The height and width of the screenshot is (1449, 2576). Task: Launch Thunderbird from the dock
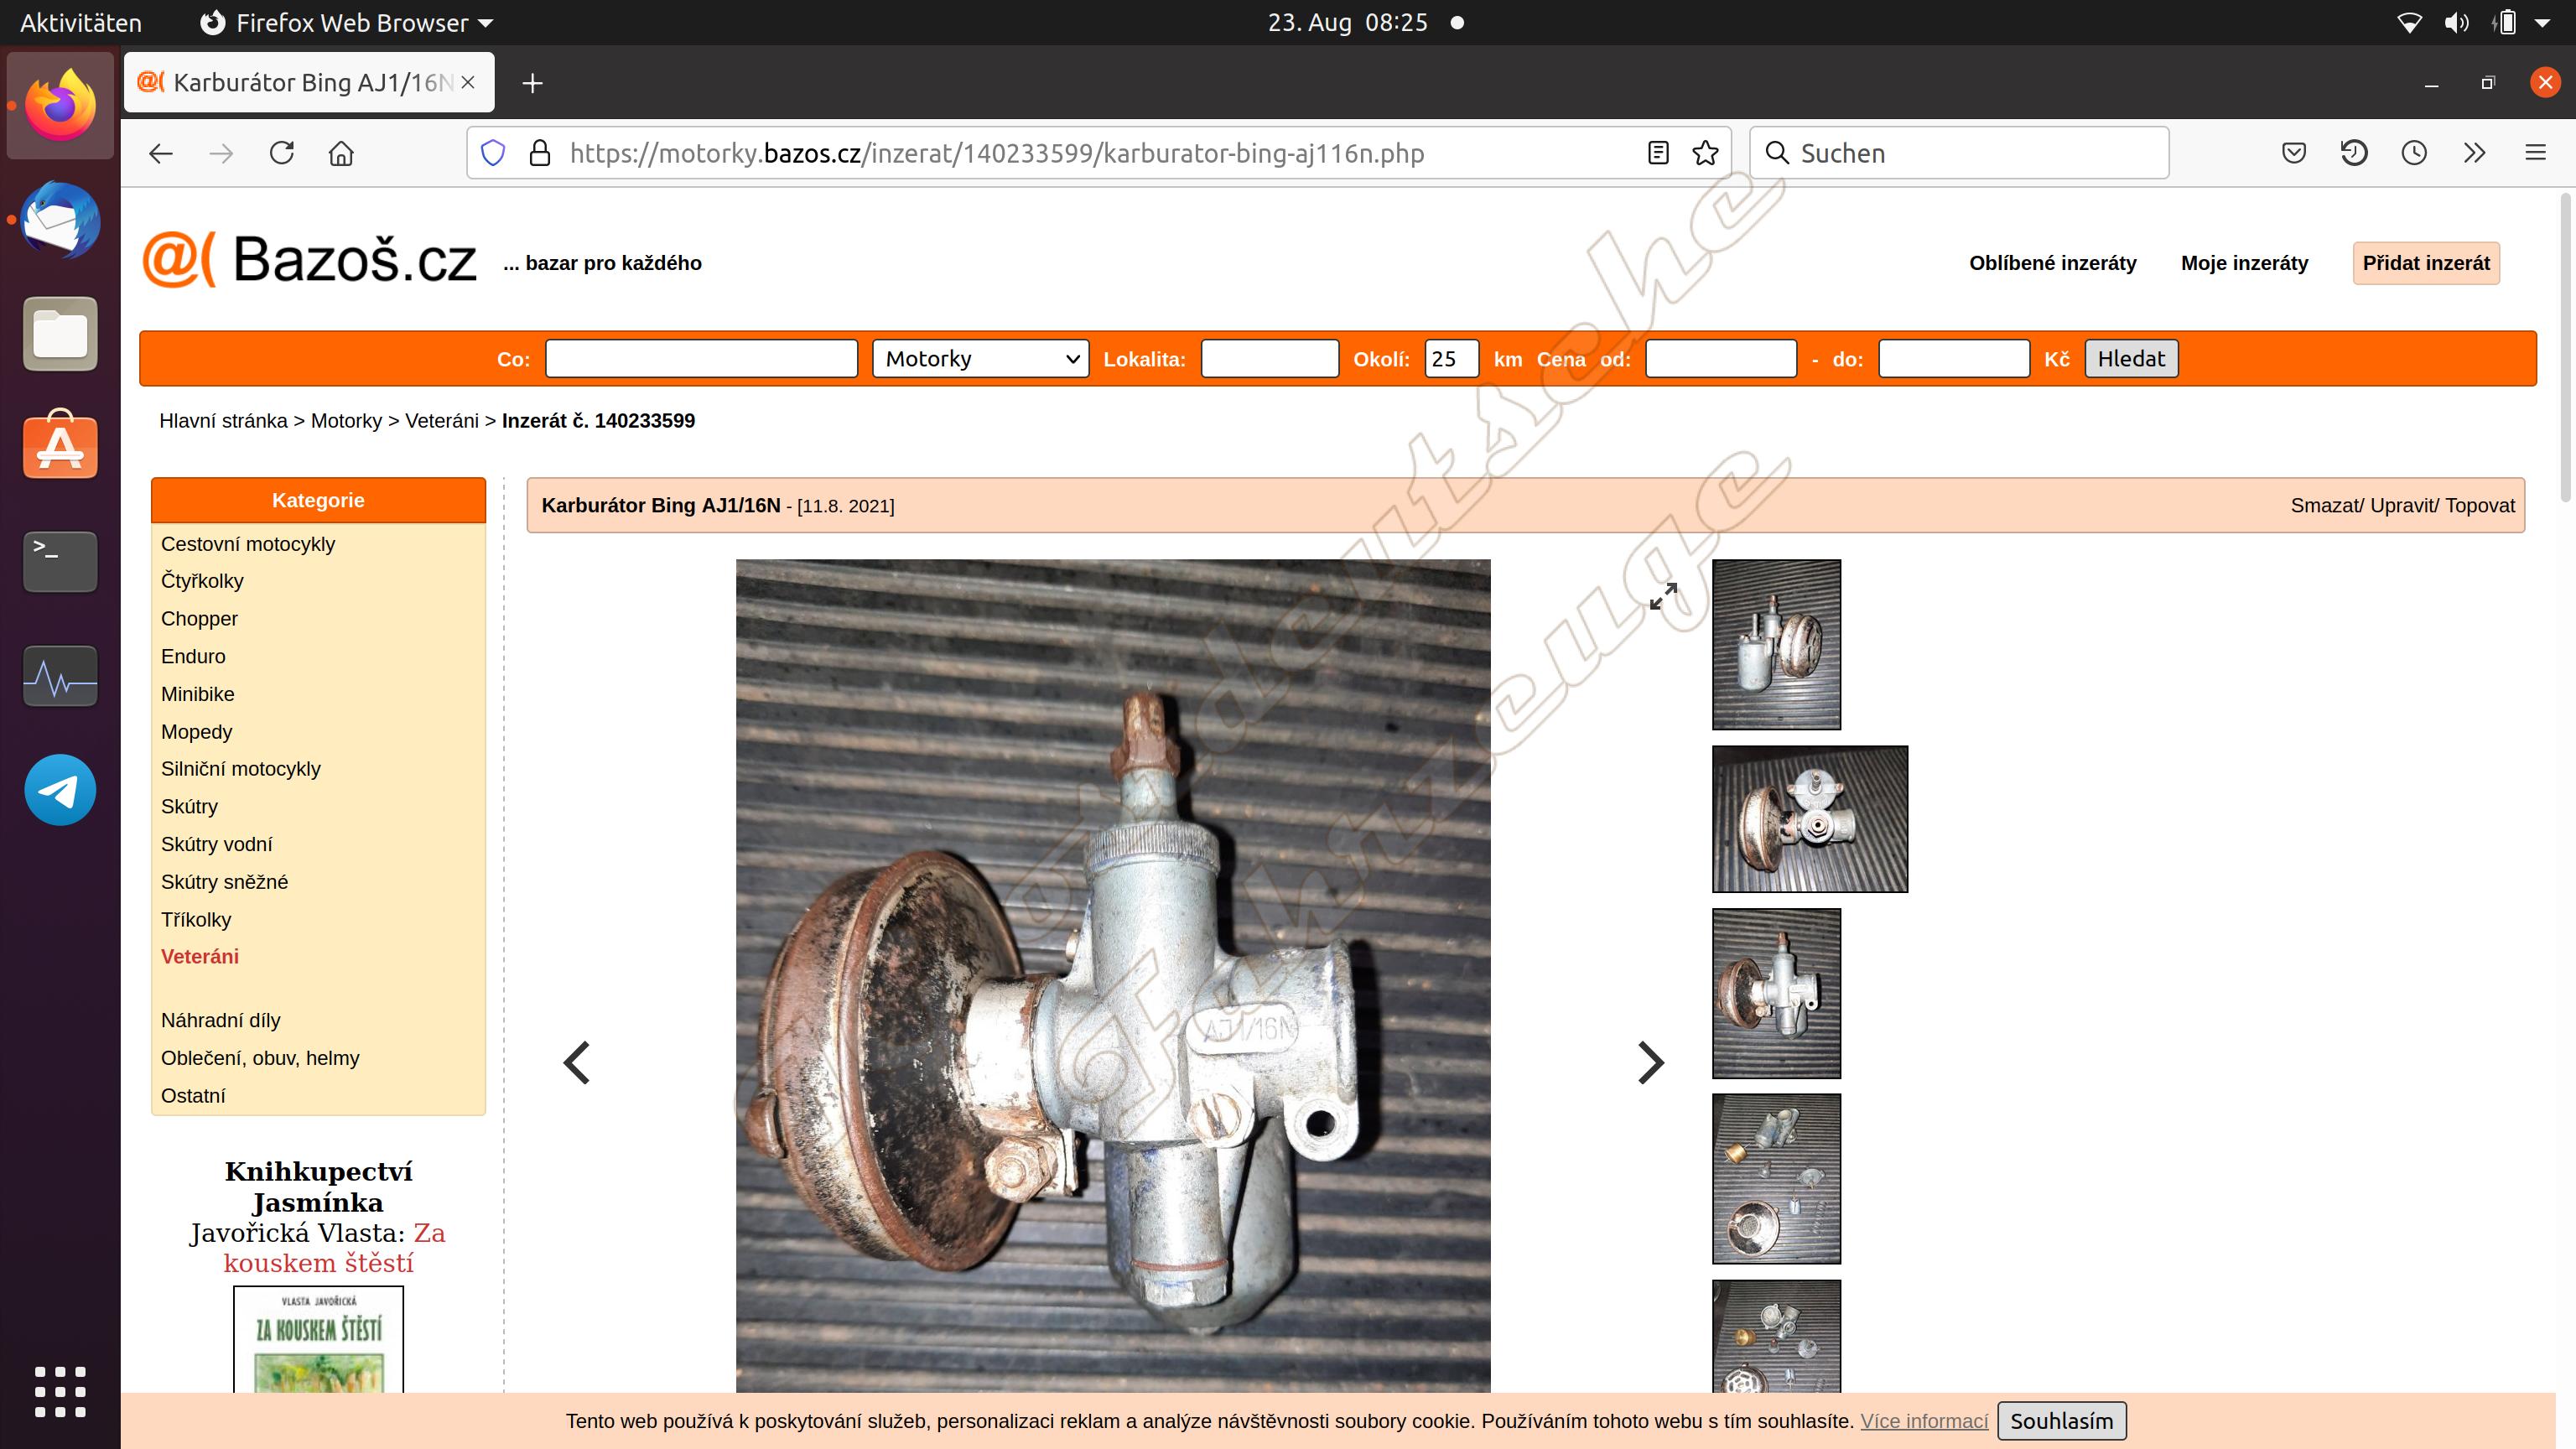coord(61,220)
